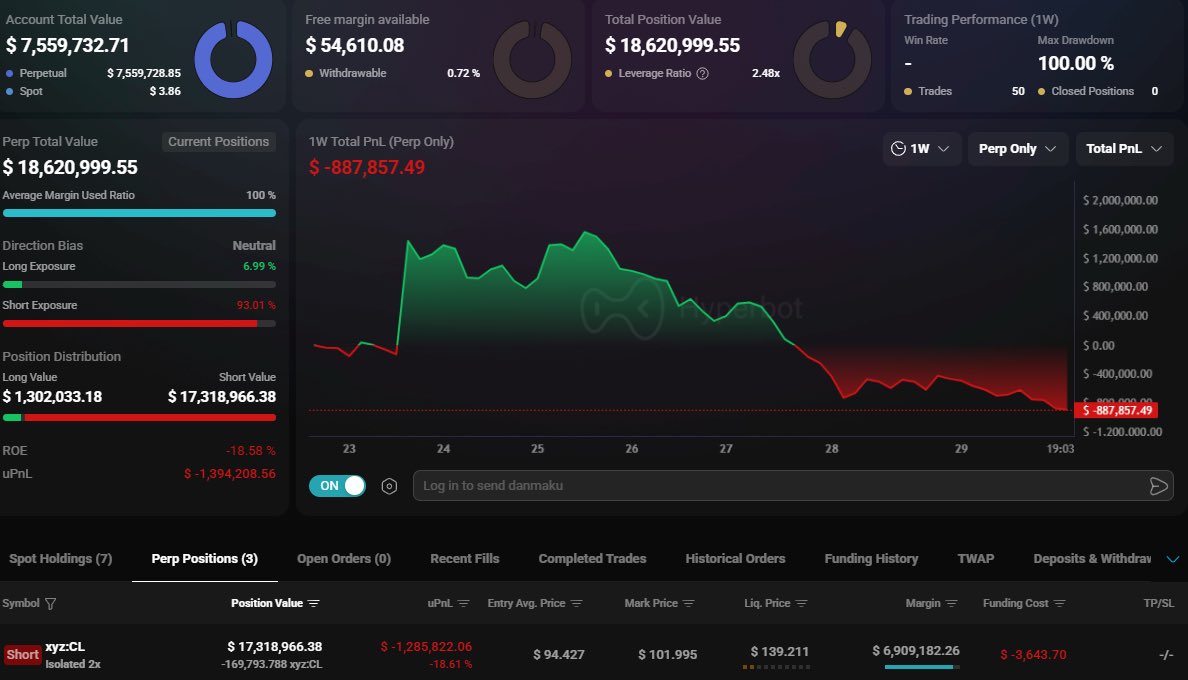Click the Position Distribution long/short bar
This screenshot has width=1188, height=680.
point(139,417)
